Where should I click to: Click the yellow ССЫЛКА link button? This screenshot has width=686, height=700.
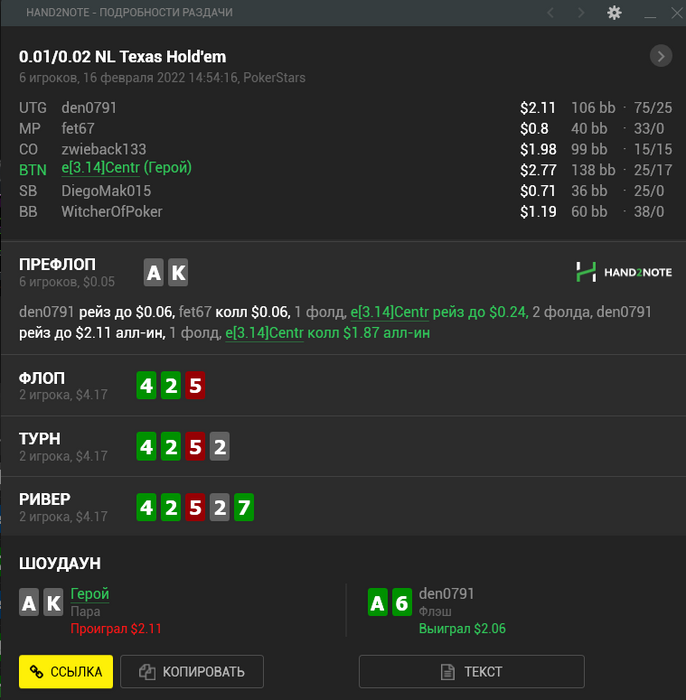[66, 671]
